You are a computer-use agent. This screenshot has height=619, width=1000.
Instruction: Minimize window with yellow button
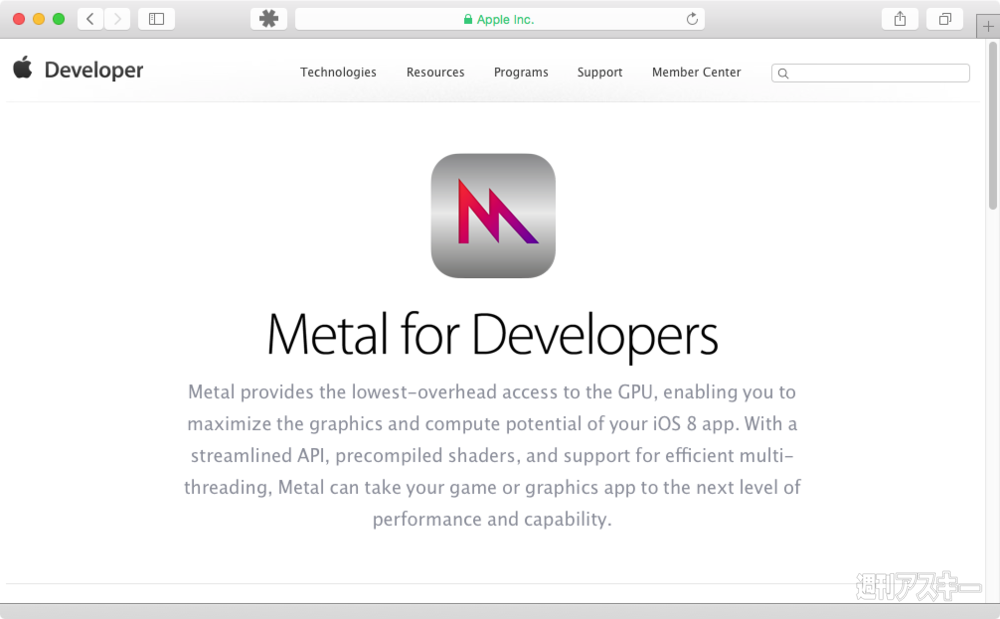coord(39,19)
